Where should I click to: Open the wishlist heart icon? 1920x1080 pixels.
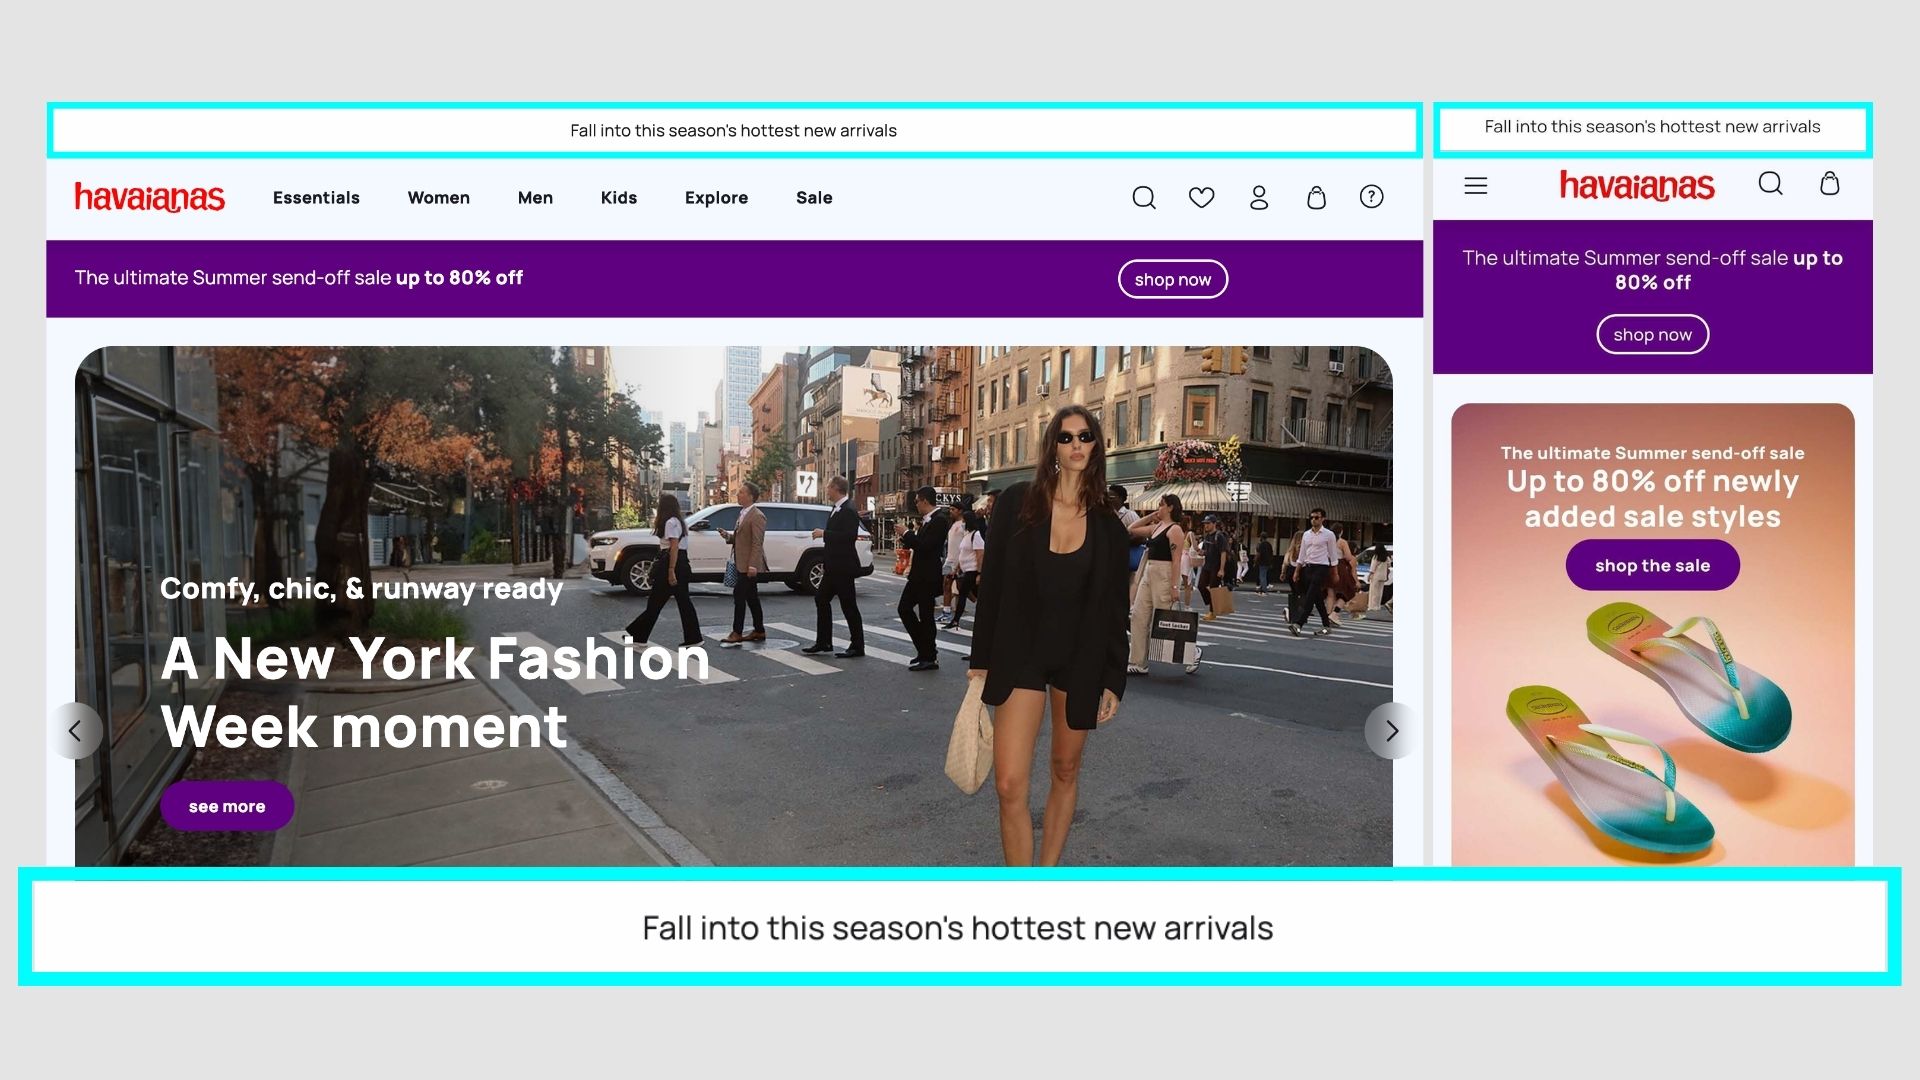coord(1201,198)
